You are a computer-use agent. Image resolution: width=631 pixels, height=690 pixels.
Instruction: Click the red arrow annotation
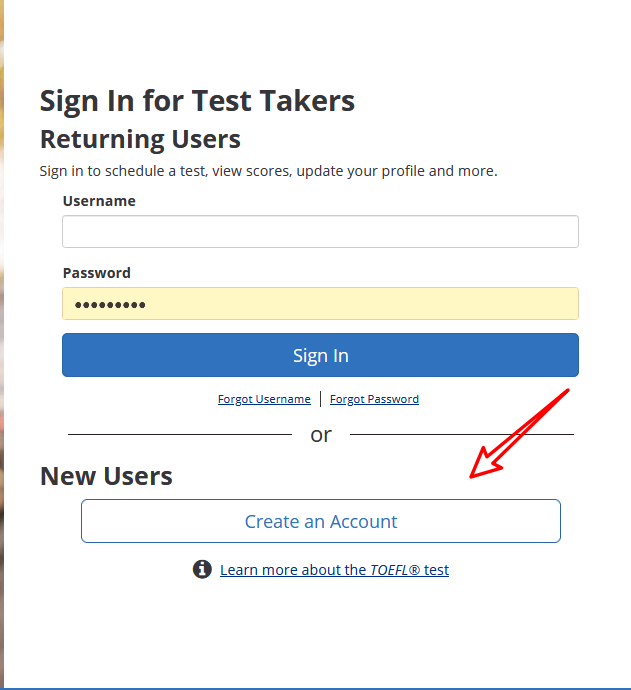[518, 434]
